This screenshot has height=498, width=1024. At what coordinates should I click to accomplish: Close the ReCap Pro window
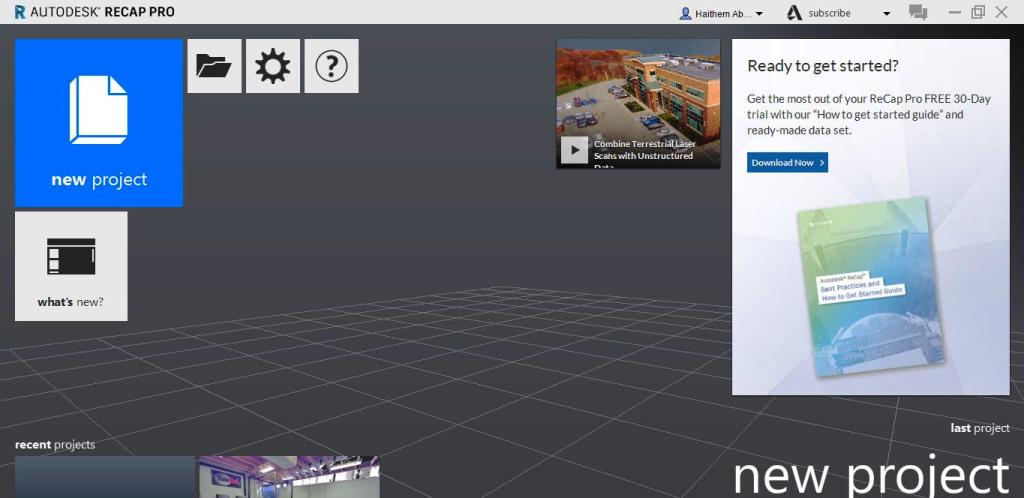[1001, 12]
